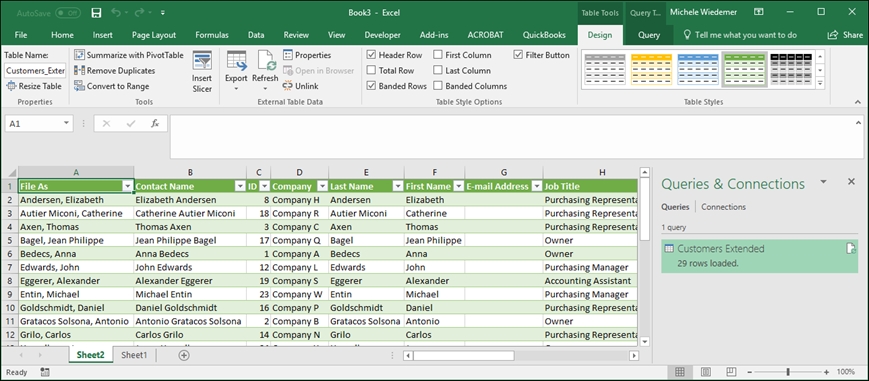The image size is (869, 381).
Task: Open the Company column filter dropdown
Action: (321, 186)
